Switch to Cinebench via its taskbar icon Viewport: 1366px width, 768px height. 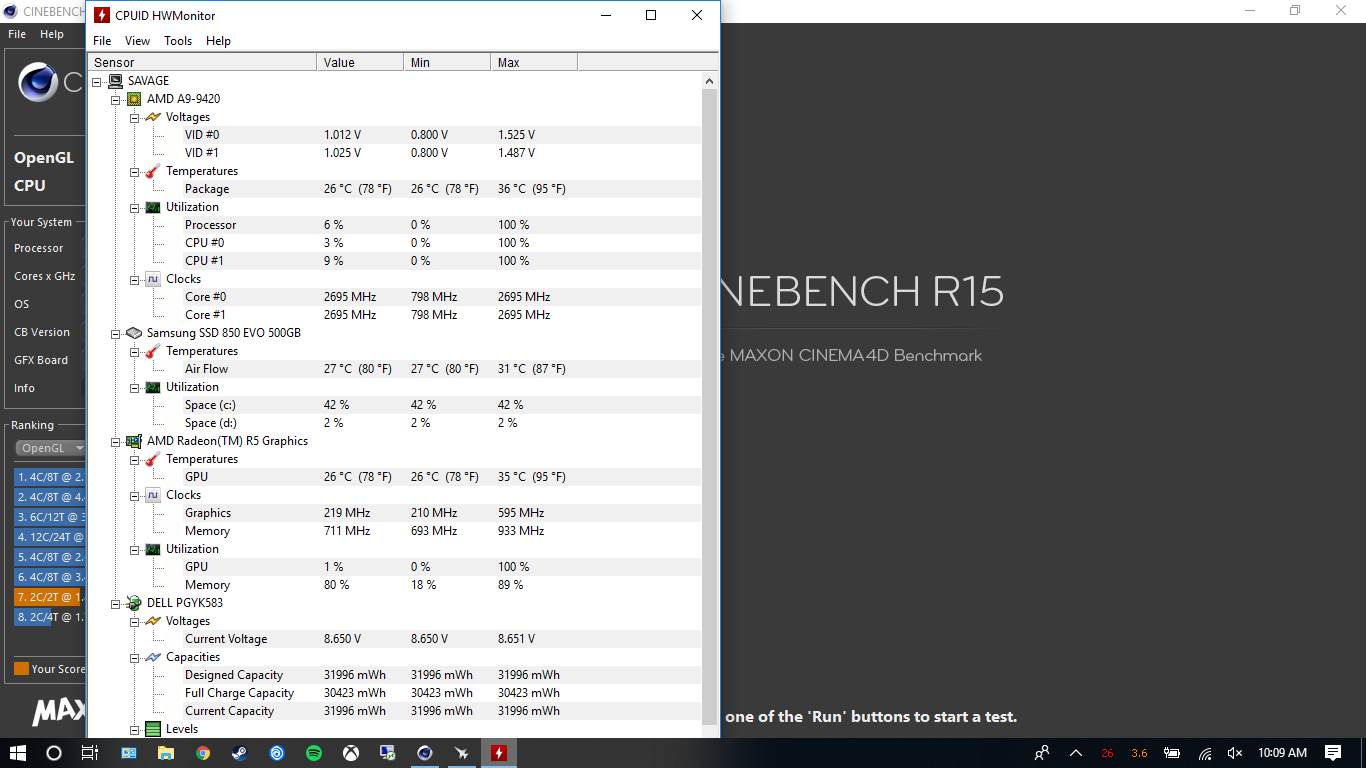point(425,753)
